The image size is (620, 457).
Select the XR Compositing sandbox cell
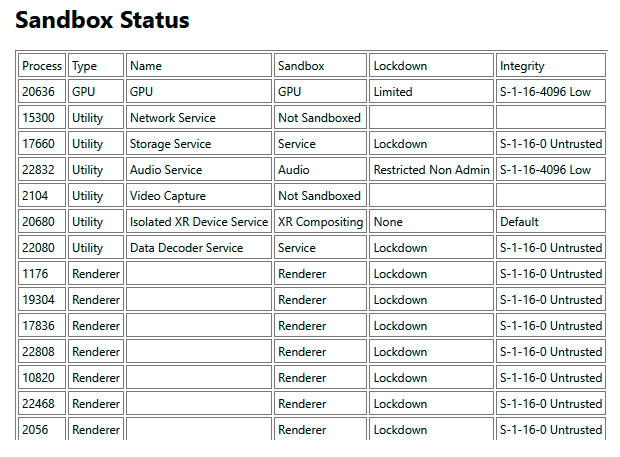pyautogui.click(x=320, y=222)
